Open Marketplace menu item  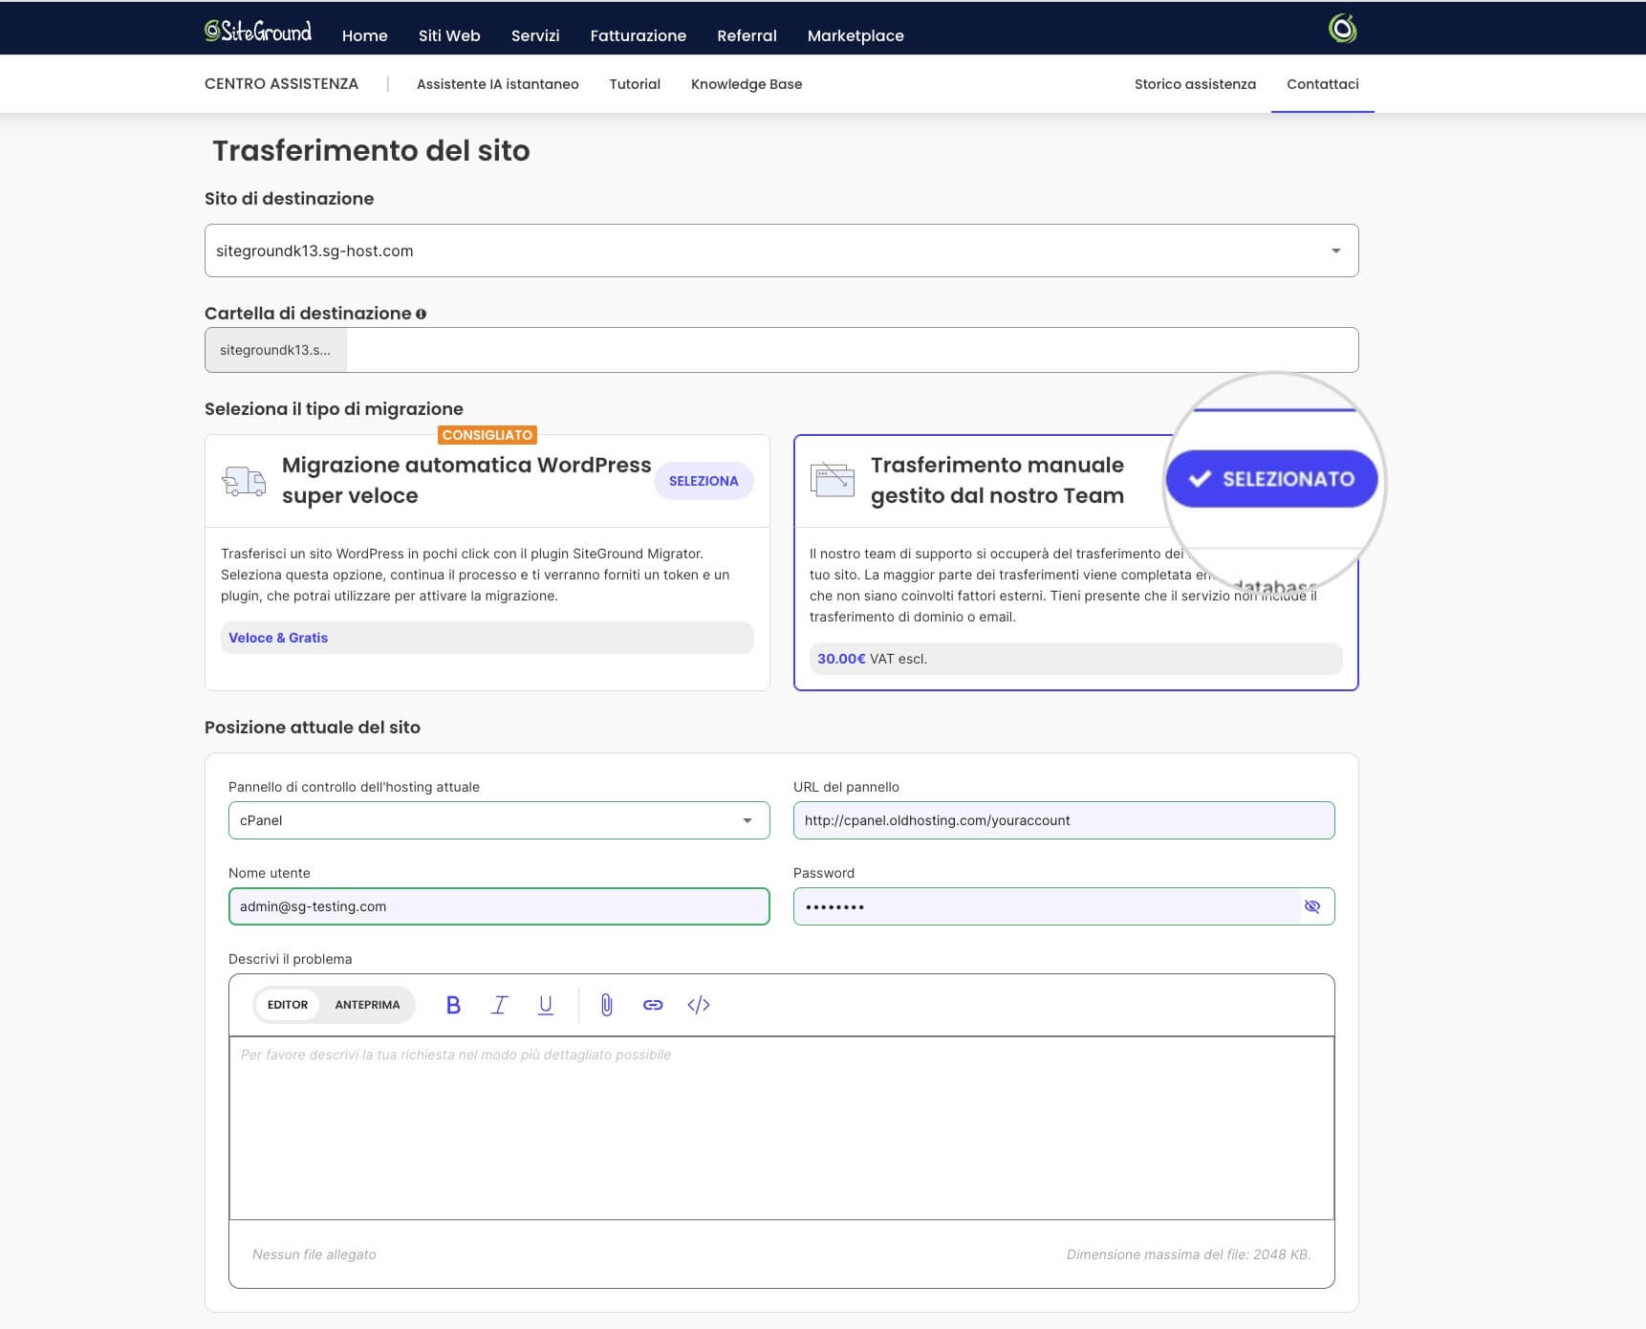[x=855, y=35]
